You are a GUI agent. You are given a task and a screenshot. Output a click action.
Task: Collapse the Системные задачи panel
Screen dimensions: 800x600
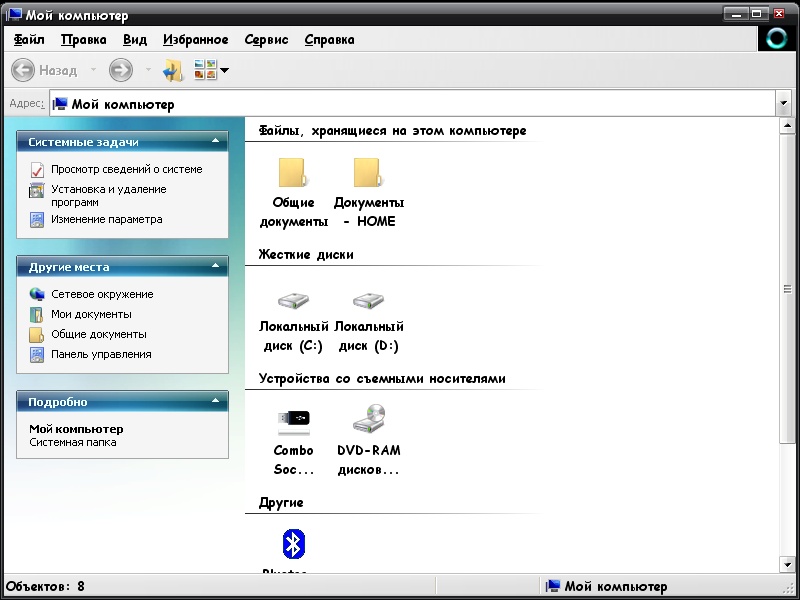click(x=215, y=141)
